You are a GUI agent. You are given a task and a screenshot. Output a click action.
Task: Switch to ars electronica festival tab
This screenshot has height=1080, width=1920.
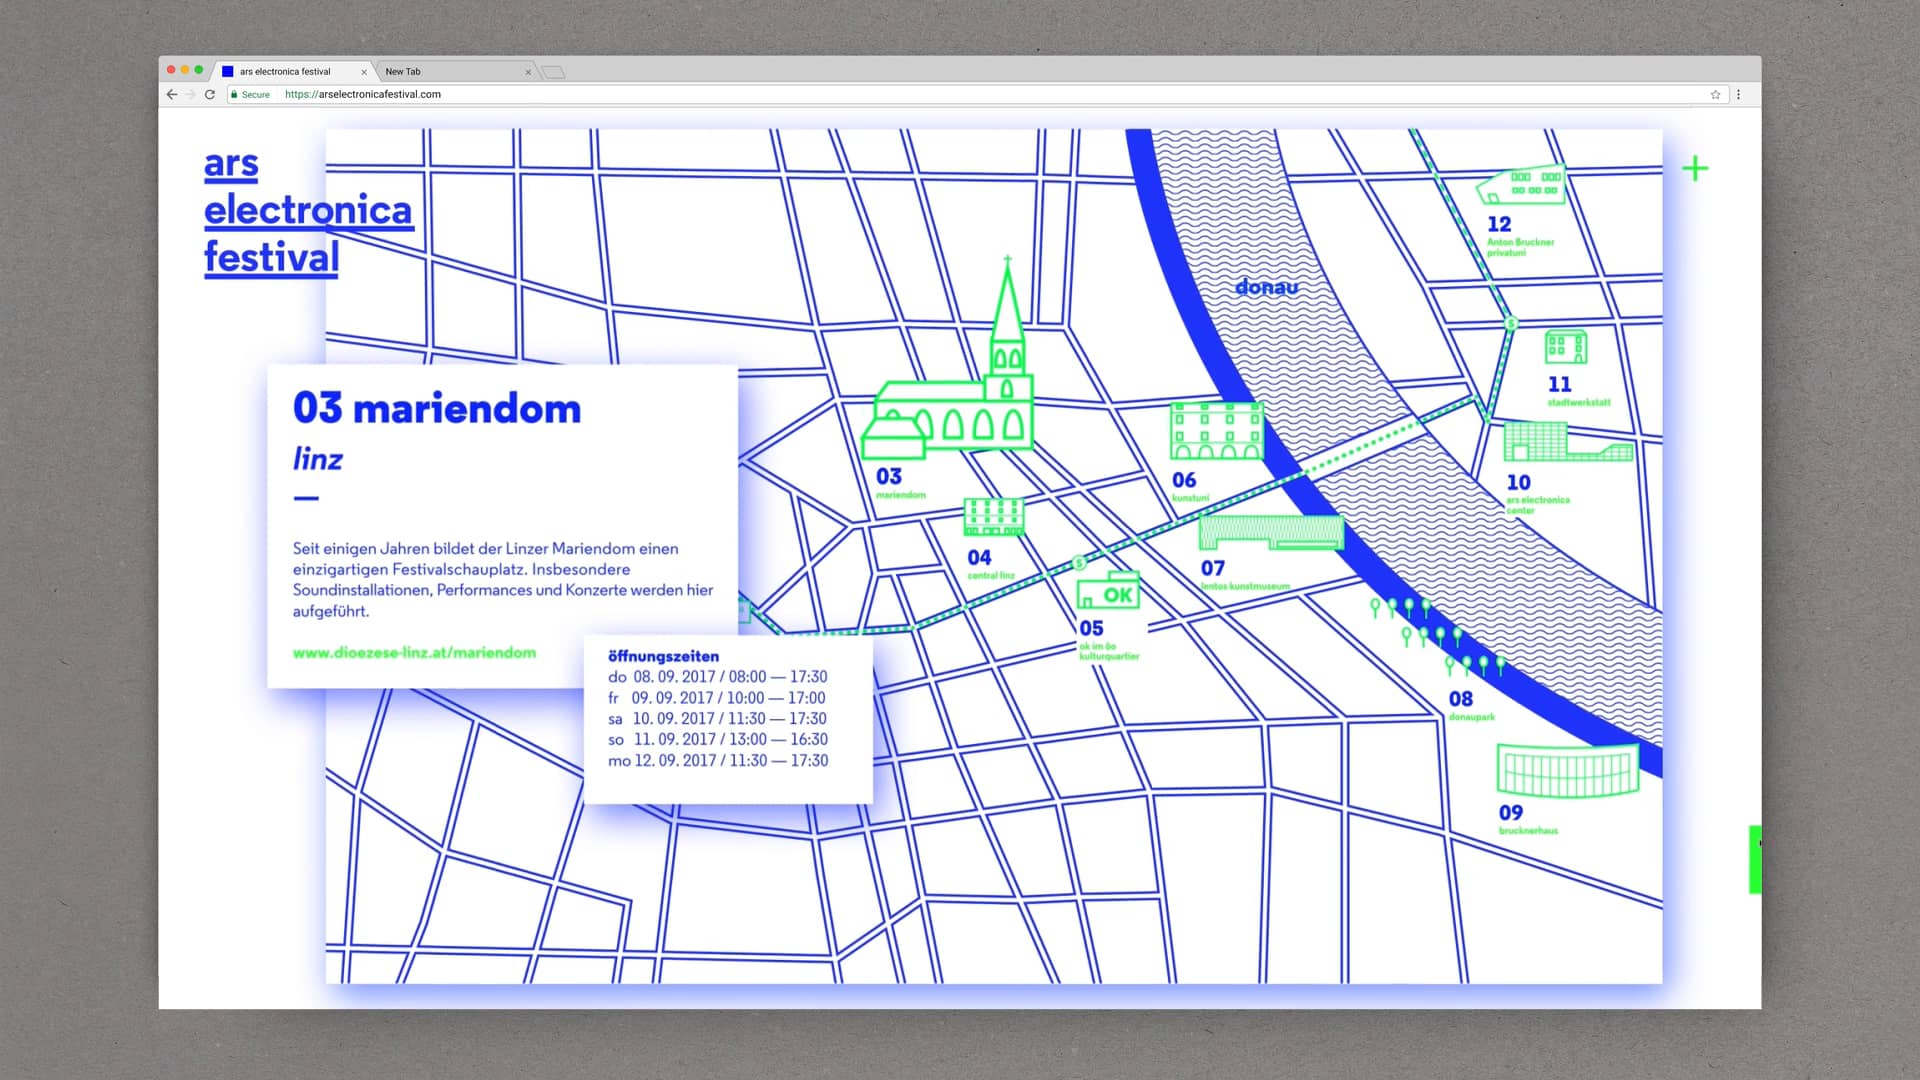click(x=295, y=71)
